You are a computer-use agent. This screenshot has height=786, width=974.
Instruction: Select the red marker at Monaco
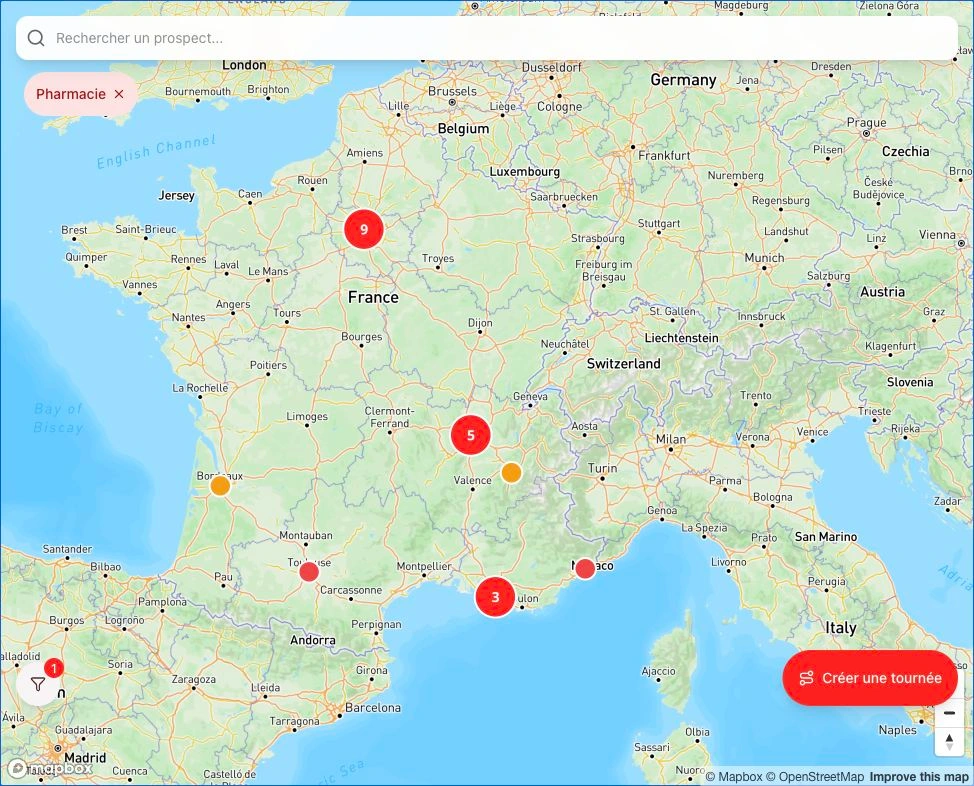585,569
